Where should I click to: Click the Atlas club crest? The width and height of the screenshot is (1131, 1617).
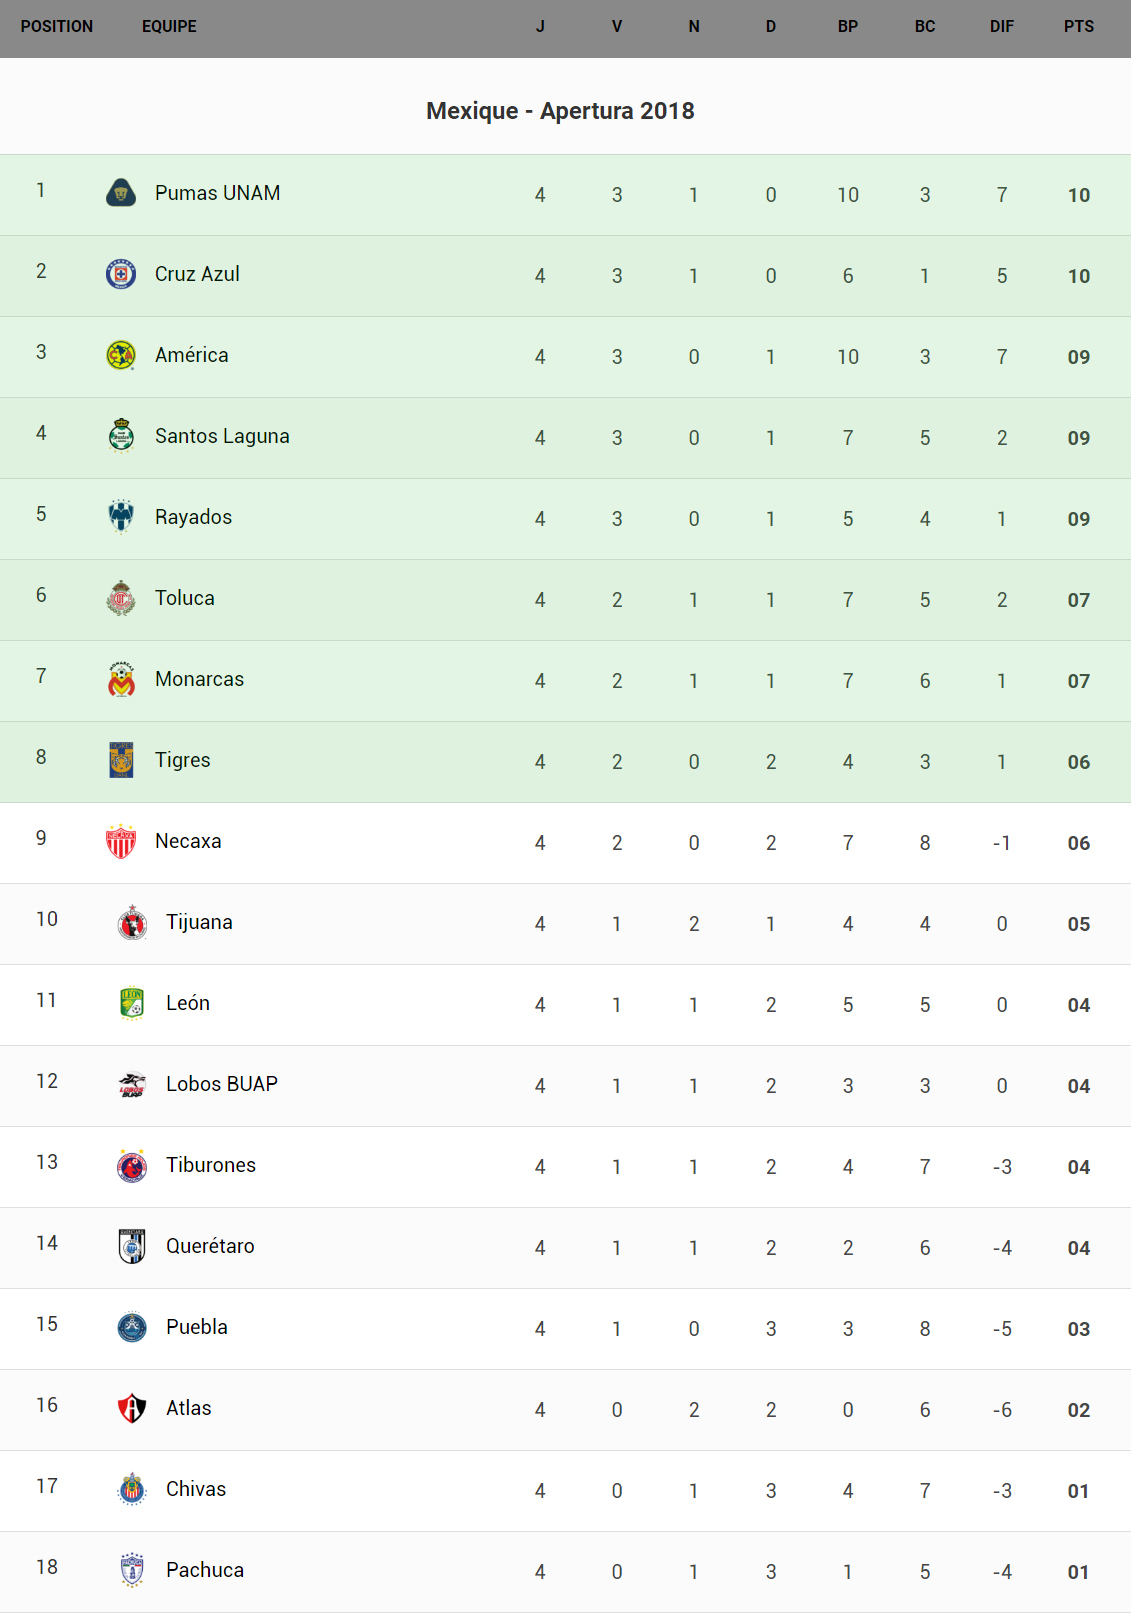(132, 1408)
